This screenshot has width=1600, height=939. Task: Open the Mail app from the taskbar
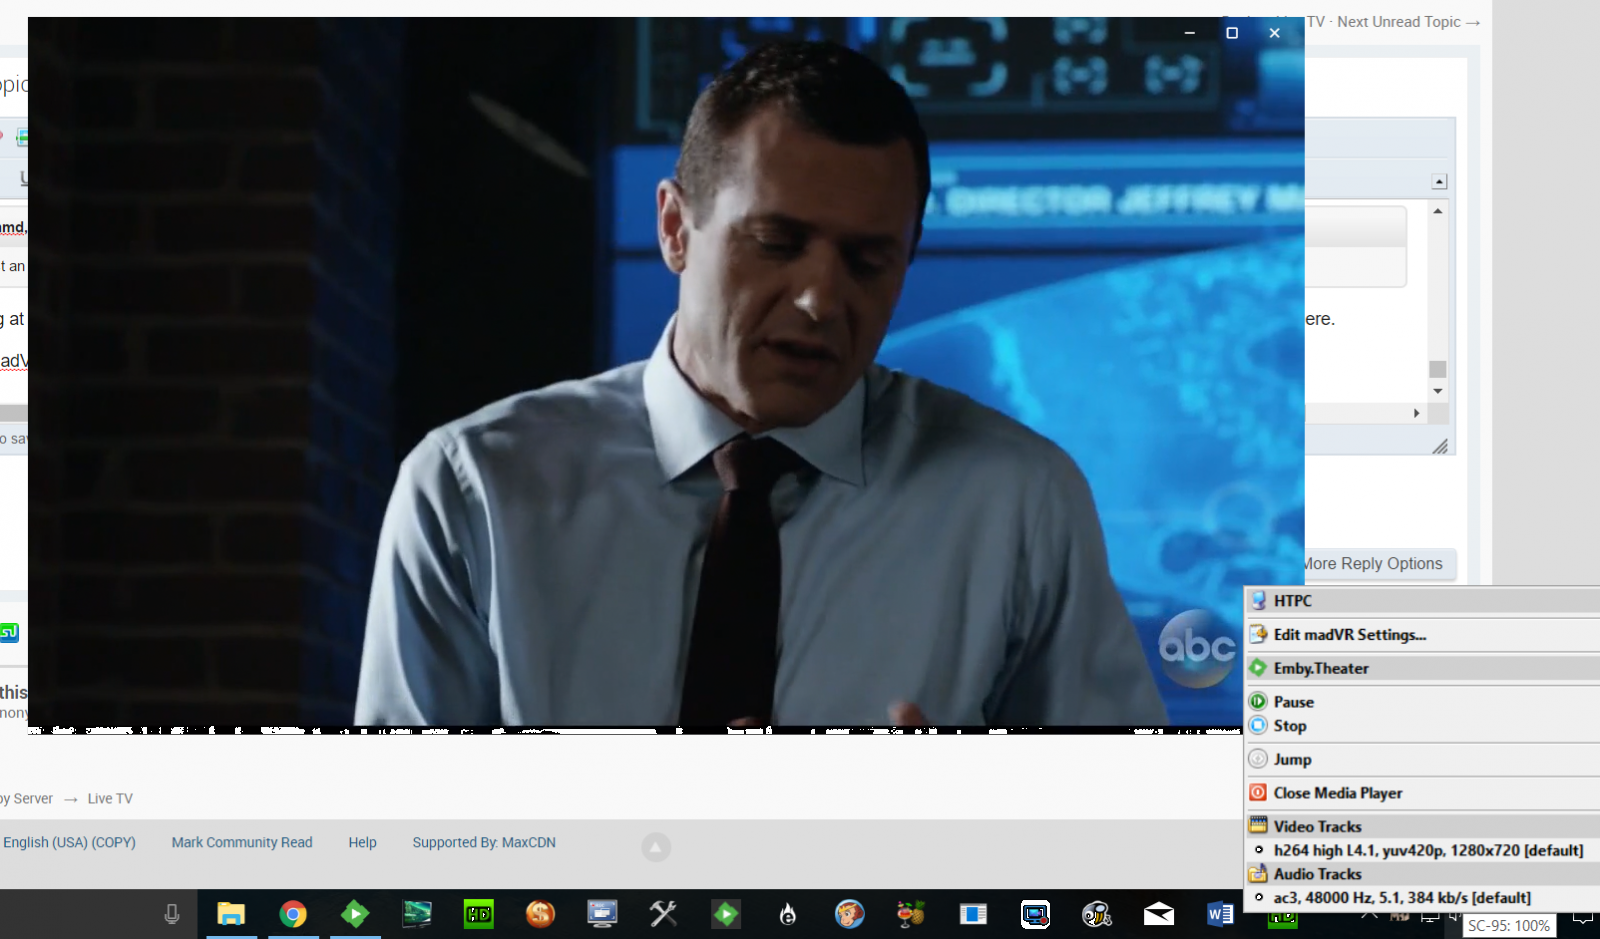click(x=1159, y=914)
